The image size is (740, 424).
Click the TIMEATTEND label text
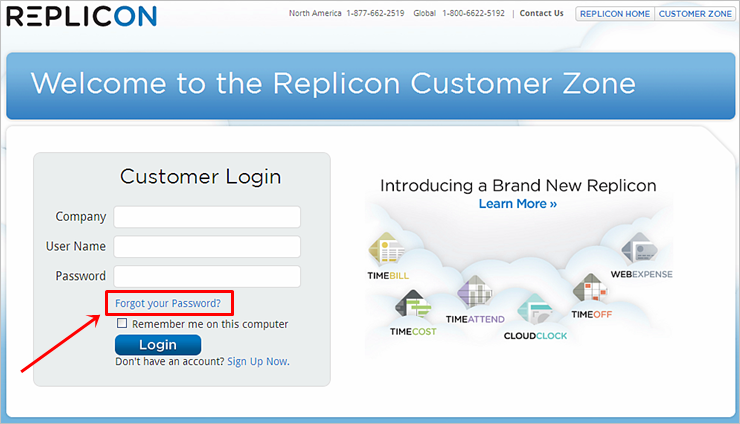point(475,319)
